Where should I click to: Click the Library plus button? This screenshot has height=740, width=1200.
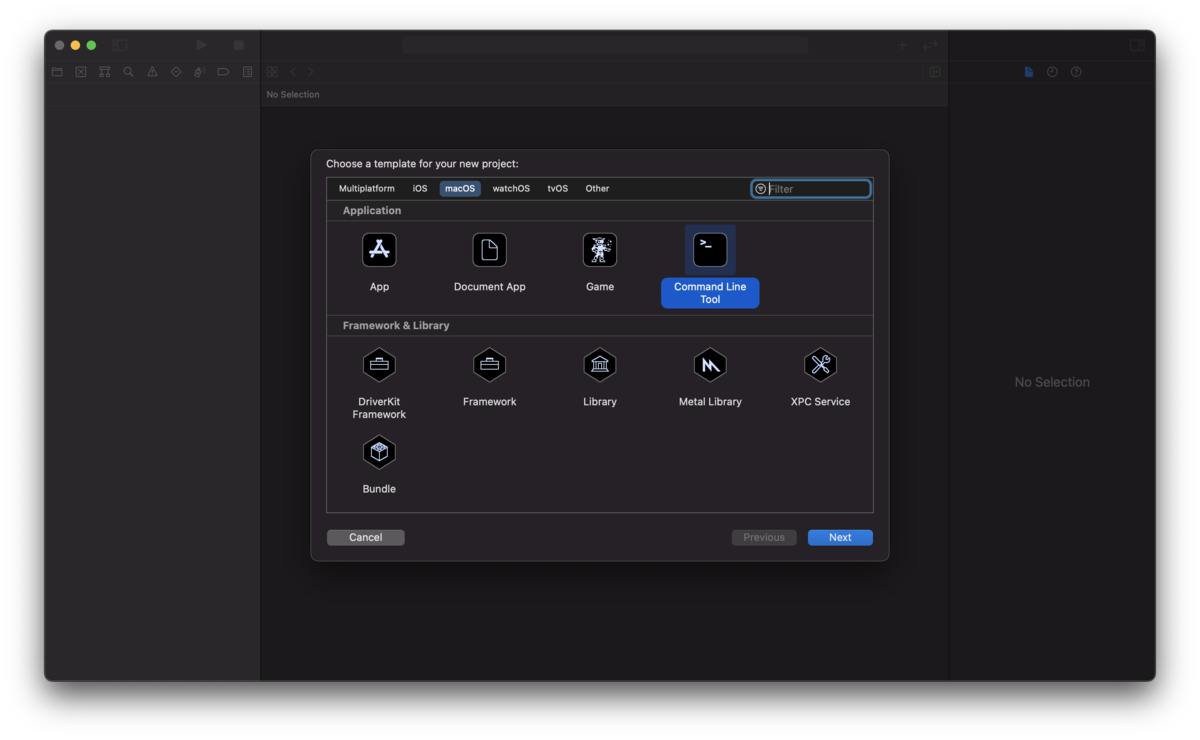[x=902, y=45]
